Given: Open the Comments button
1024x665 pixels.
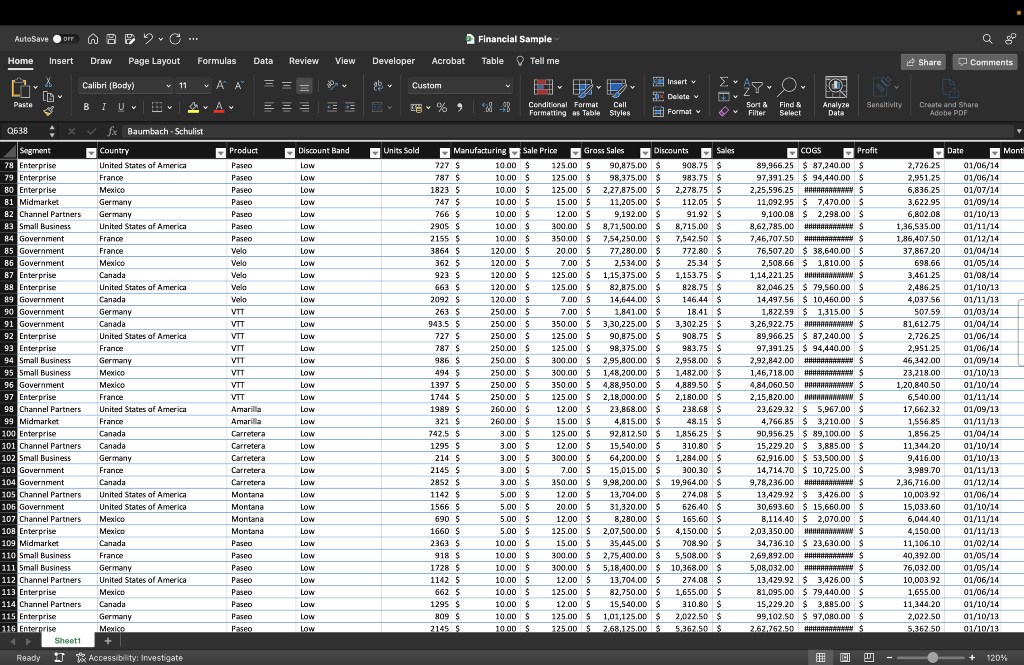Looking at the screenshot, I should pos(985,62).
